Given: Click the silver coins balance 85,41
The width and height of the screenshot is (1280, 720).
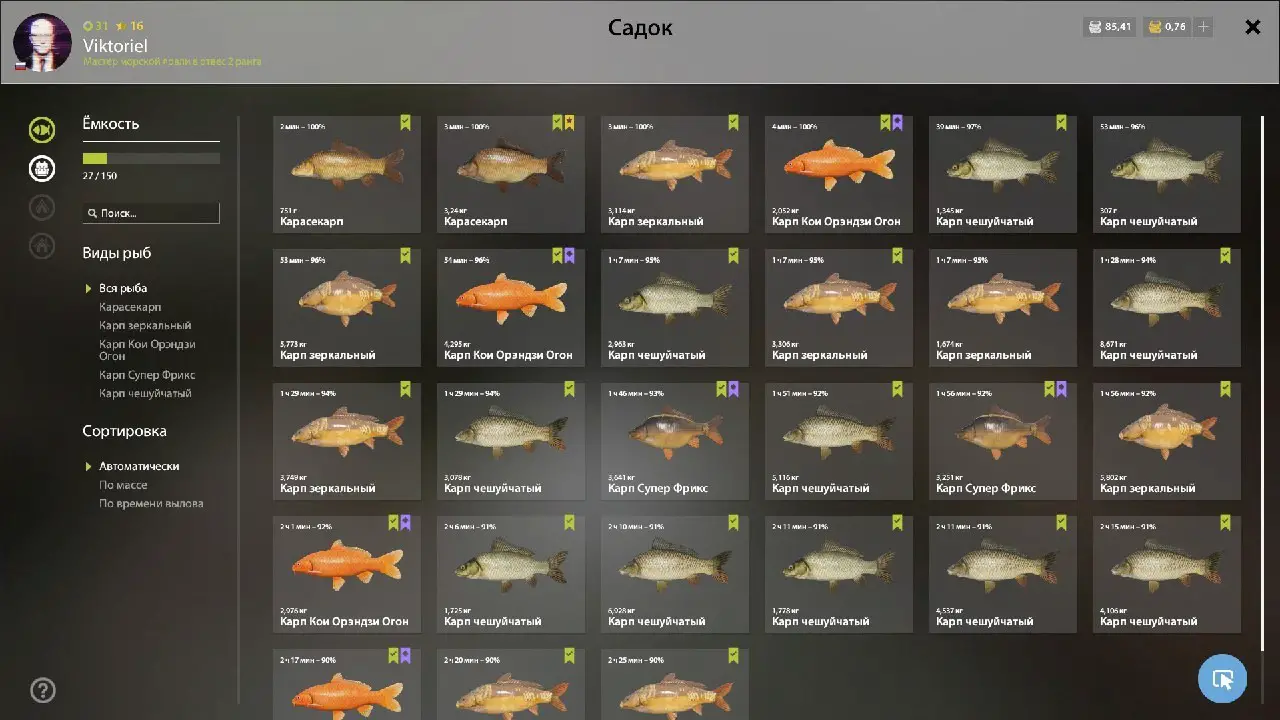Looking at the screenshot, I should (1109, 27).
